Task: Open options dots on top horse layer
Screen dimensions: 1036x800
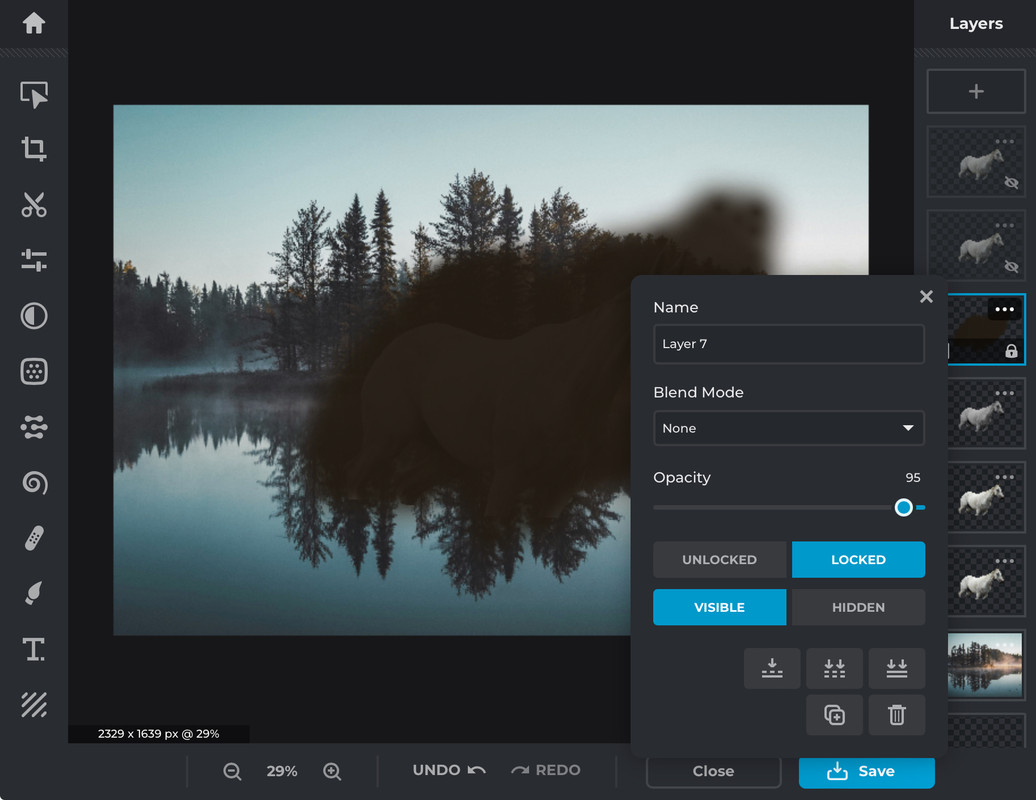Action: pos(1004,141)
